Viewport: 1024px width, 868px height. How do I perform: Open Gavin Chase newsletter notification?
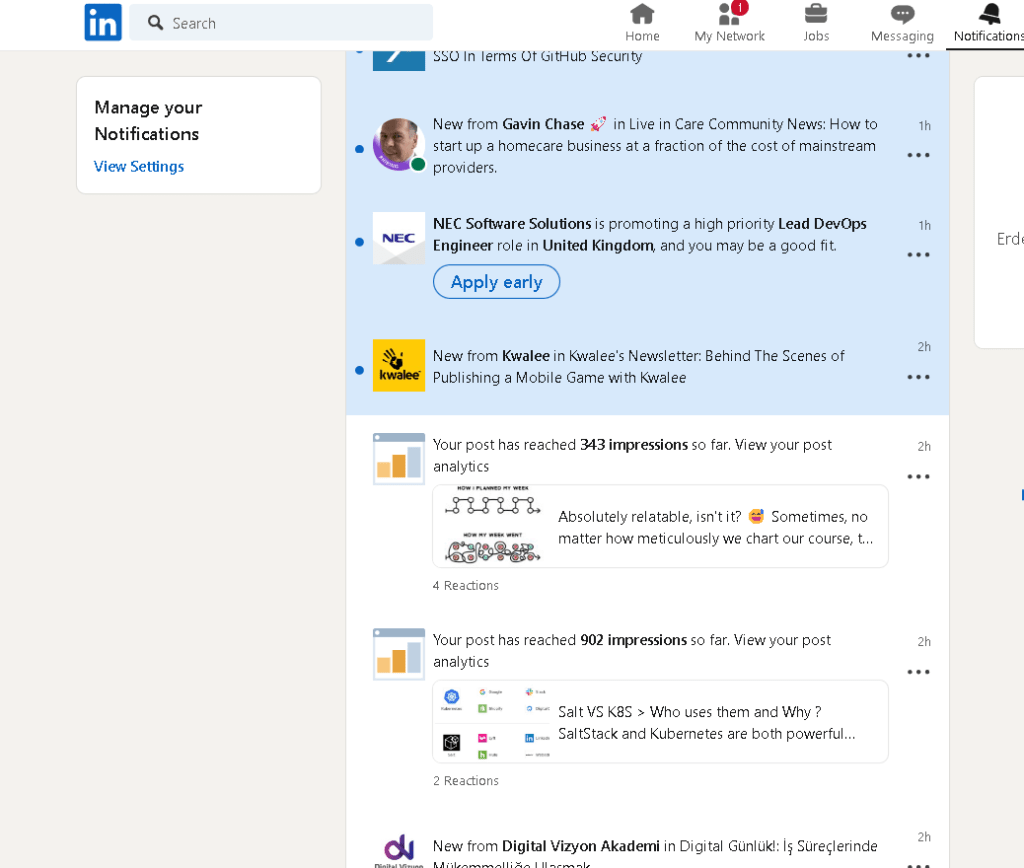coord(655,146)
